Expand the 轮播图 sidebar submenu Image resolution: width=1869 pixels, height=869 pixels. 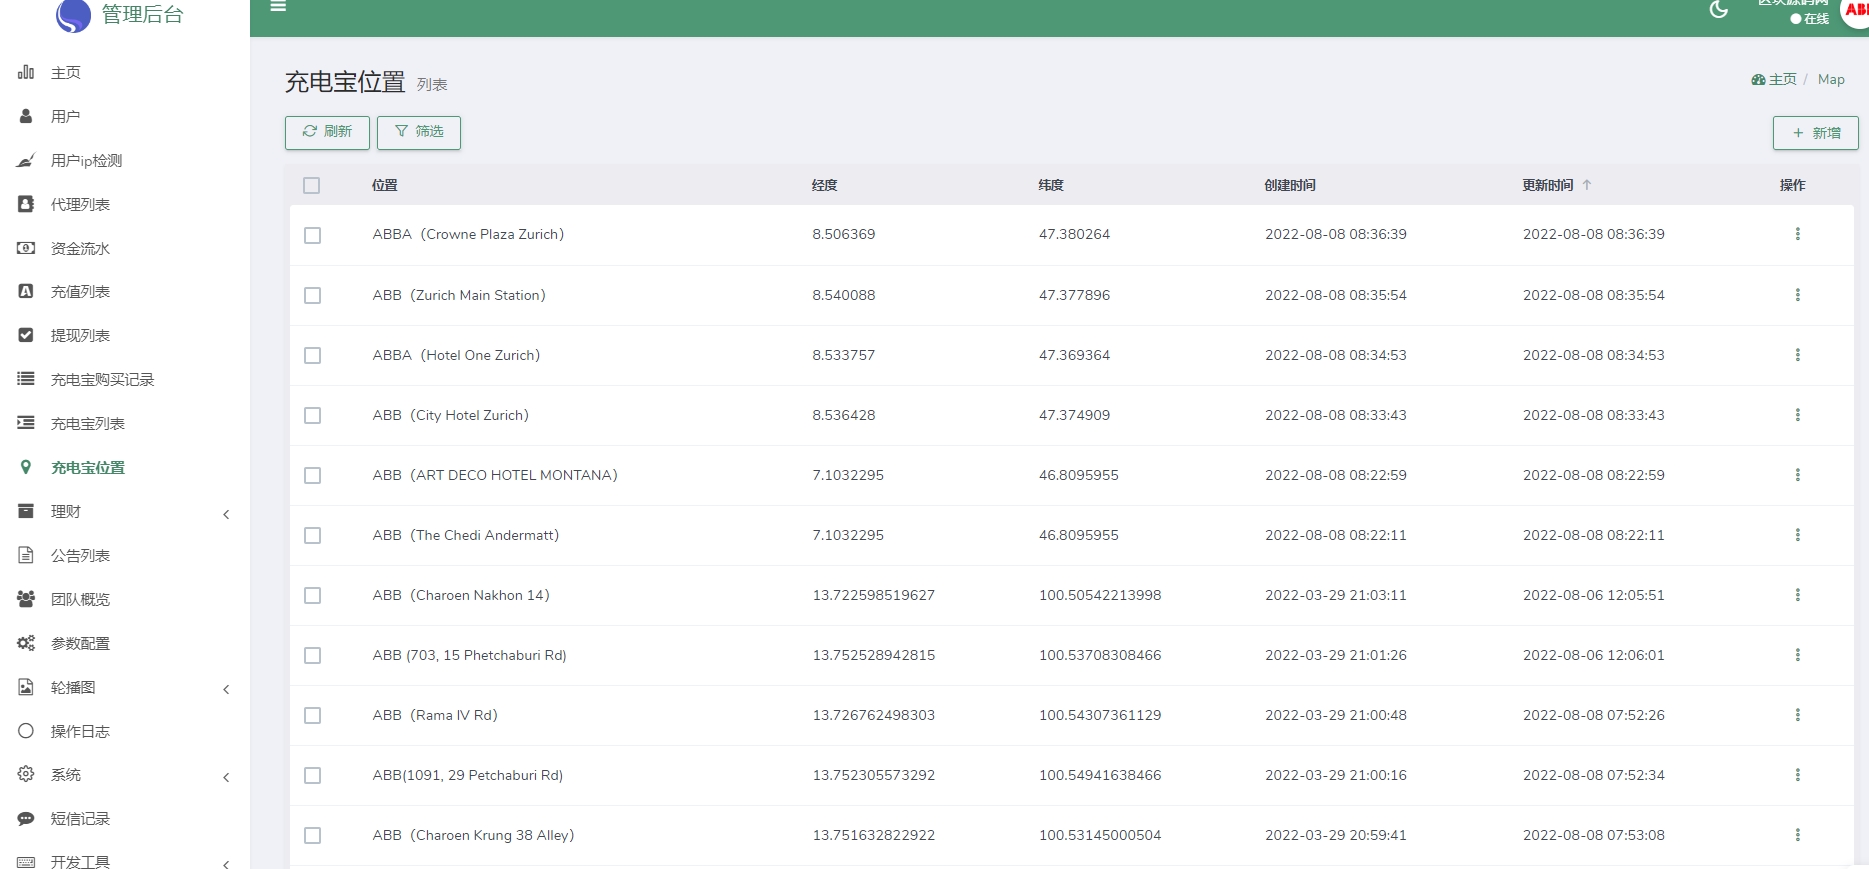coord(226,689)
